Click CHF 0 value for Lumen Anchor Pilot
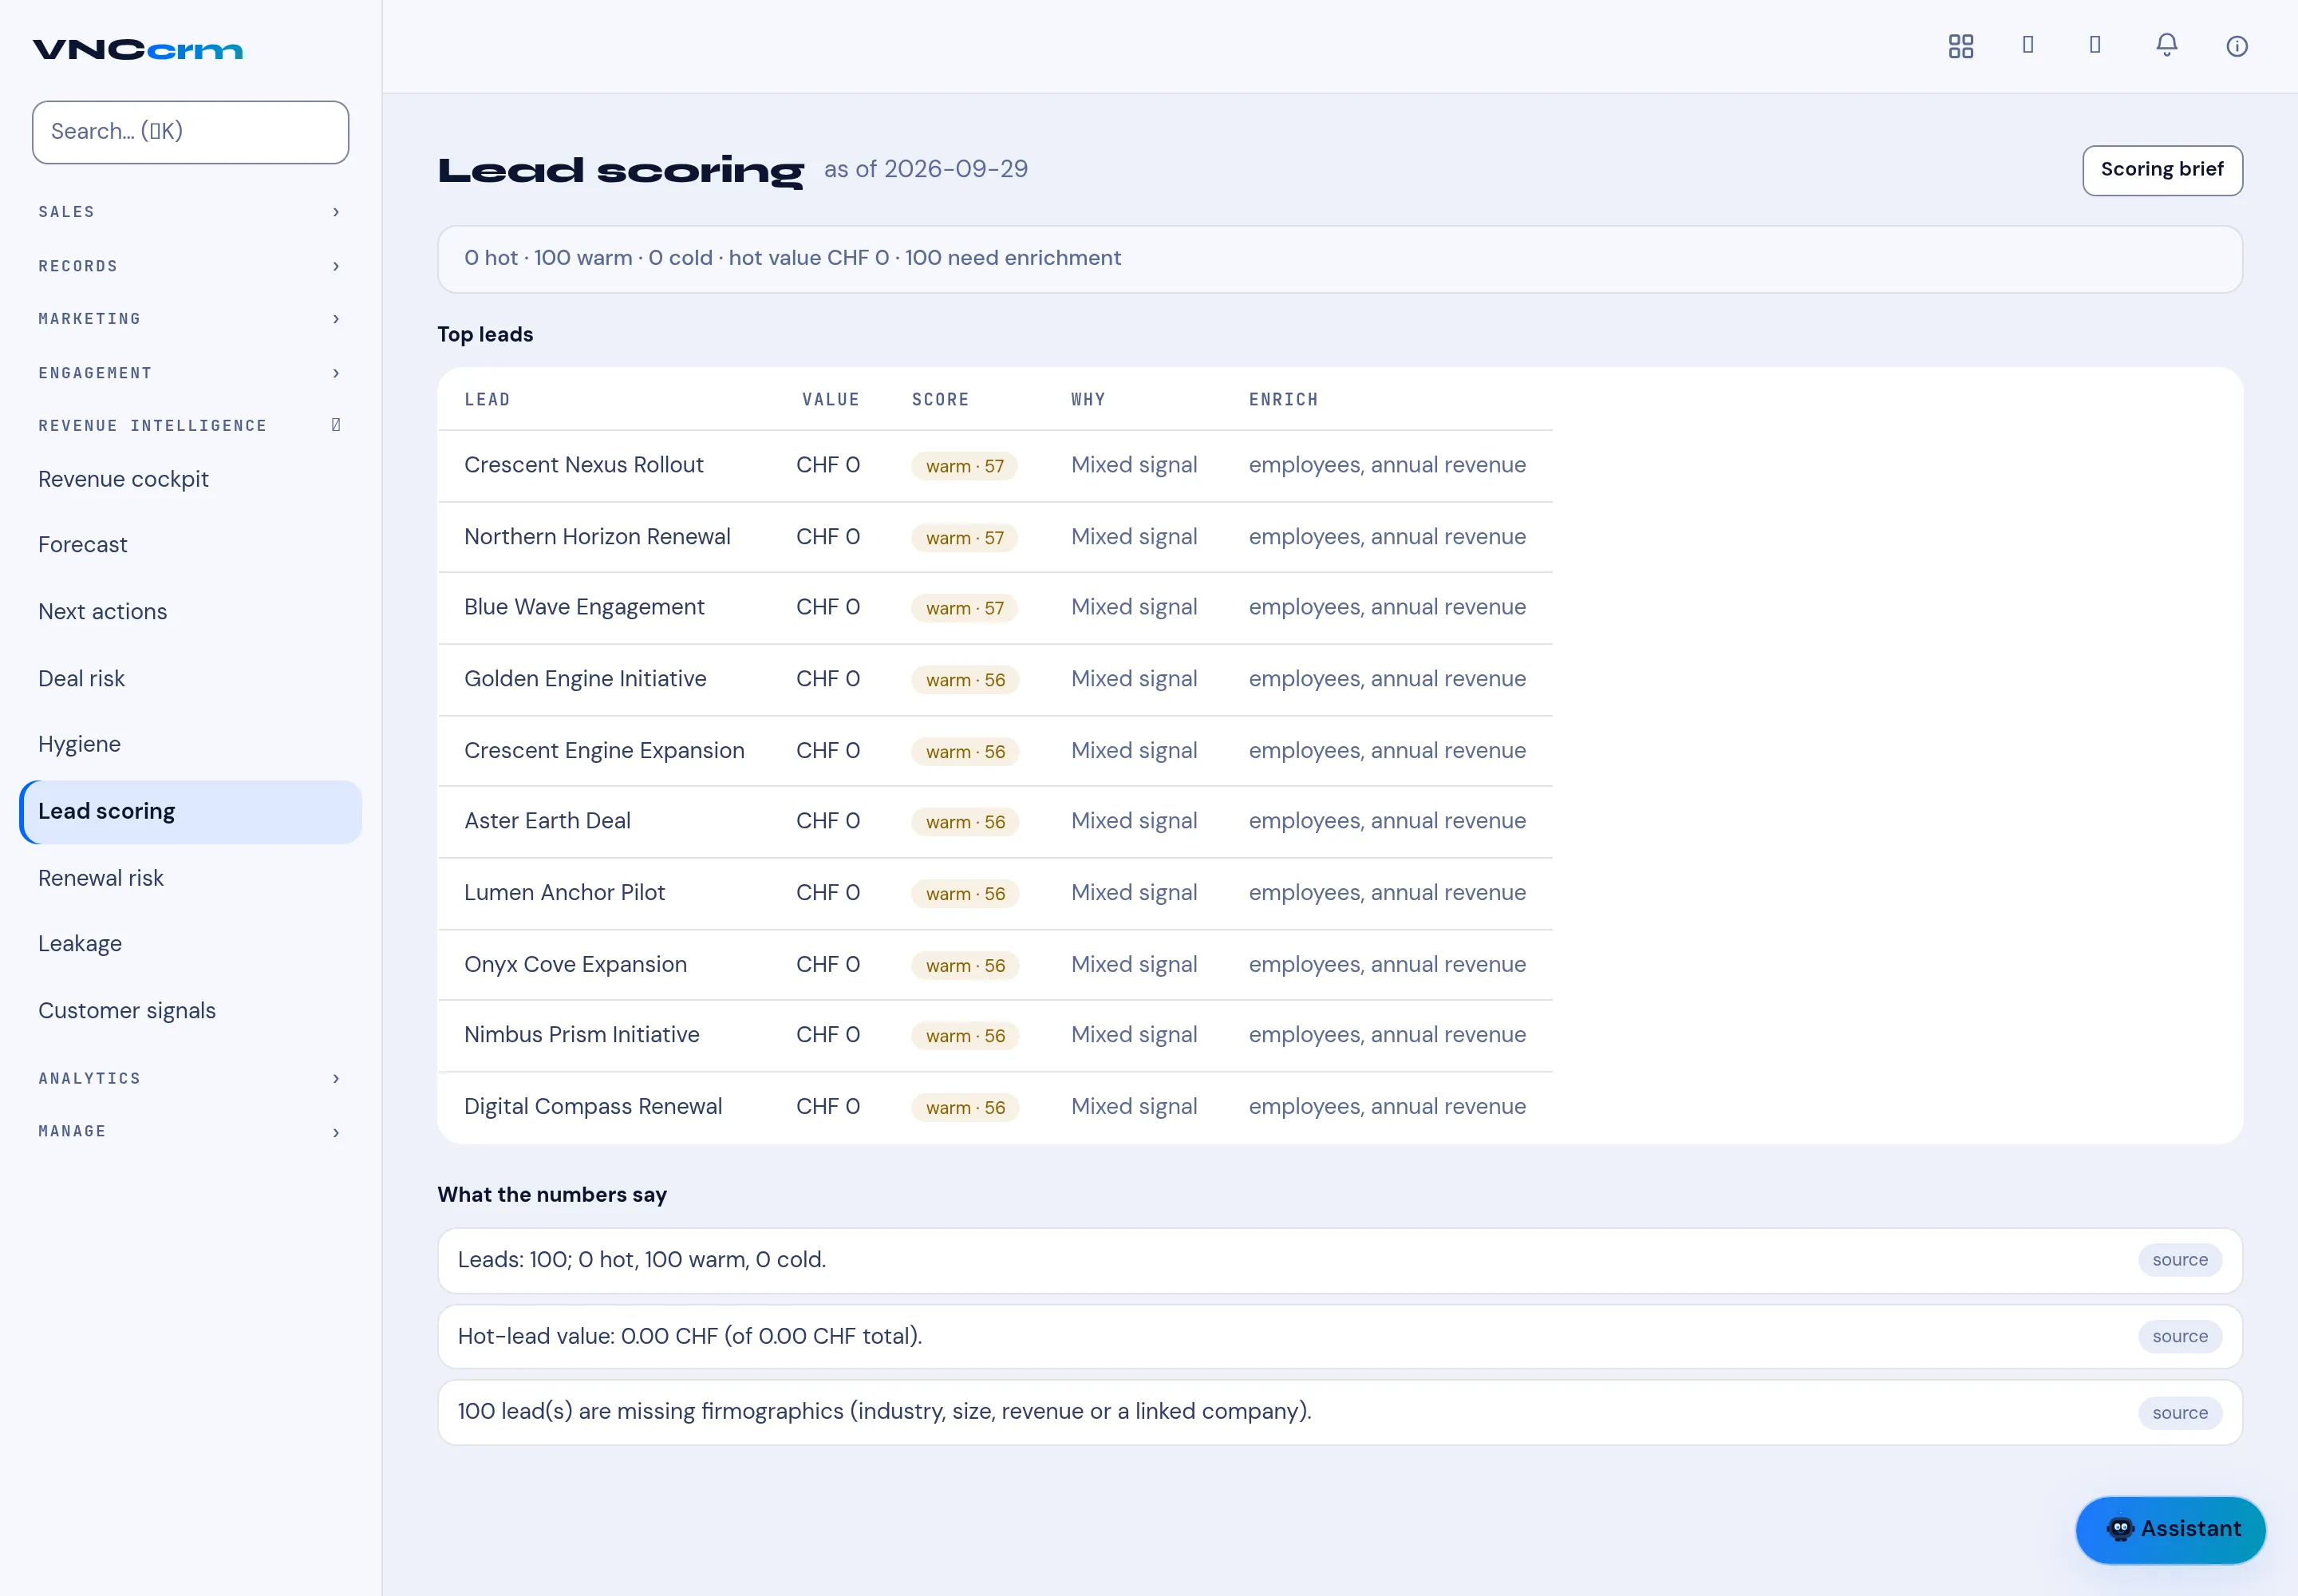Image resolution: width=2298 pixels, height=1596 pixels. (828, 893)
